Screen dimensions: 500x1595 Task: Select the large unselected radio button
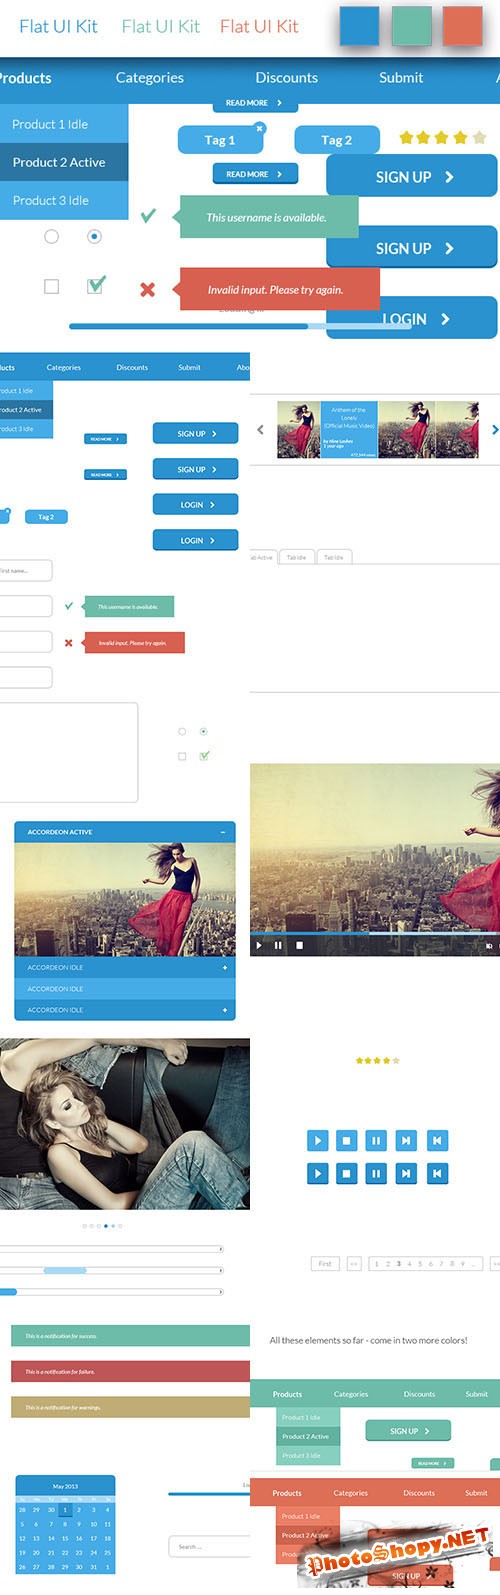[x=51, y=237]
